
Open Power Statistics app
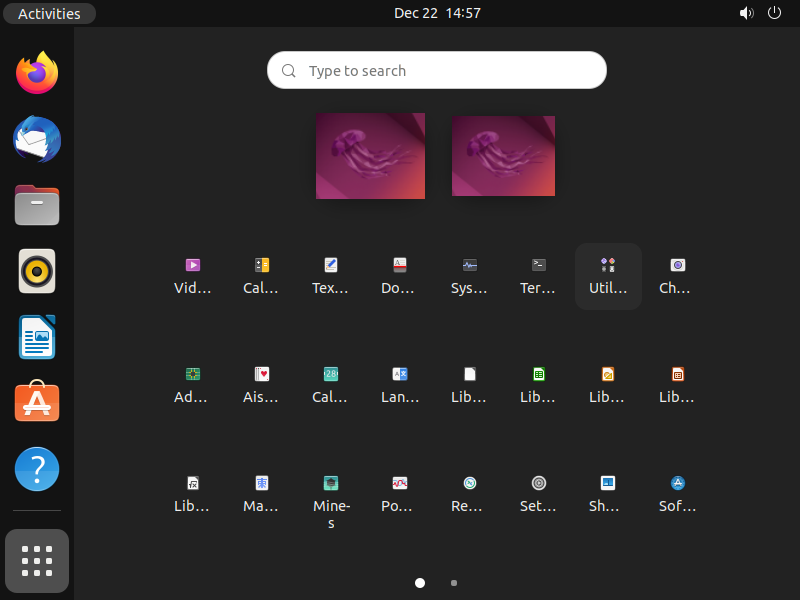[x=399, y=494]
